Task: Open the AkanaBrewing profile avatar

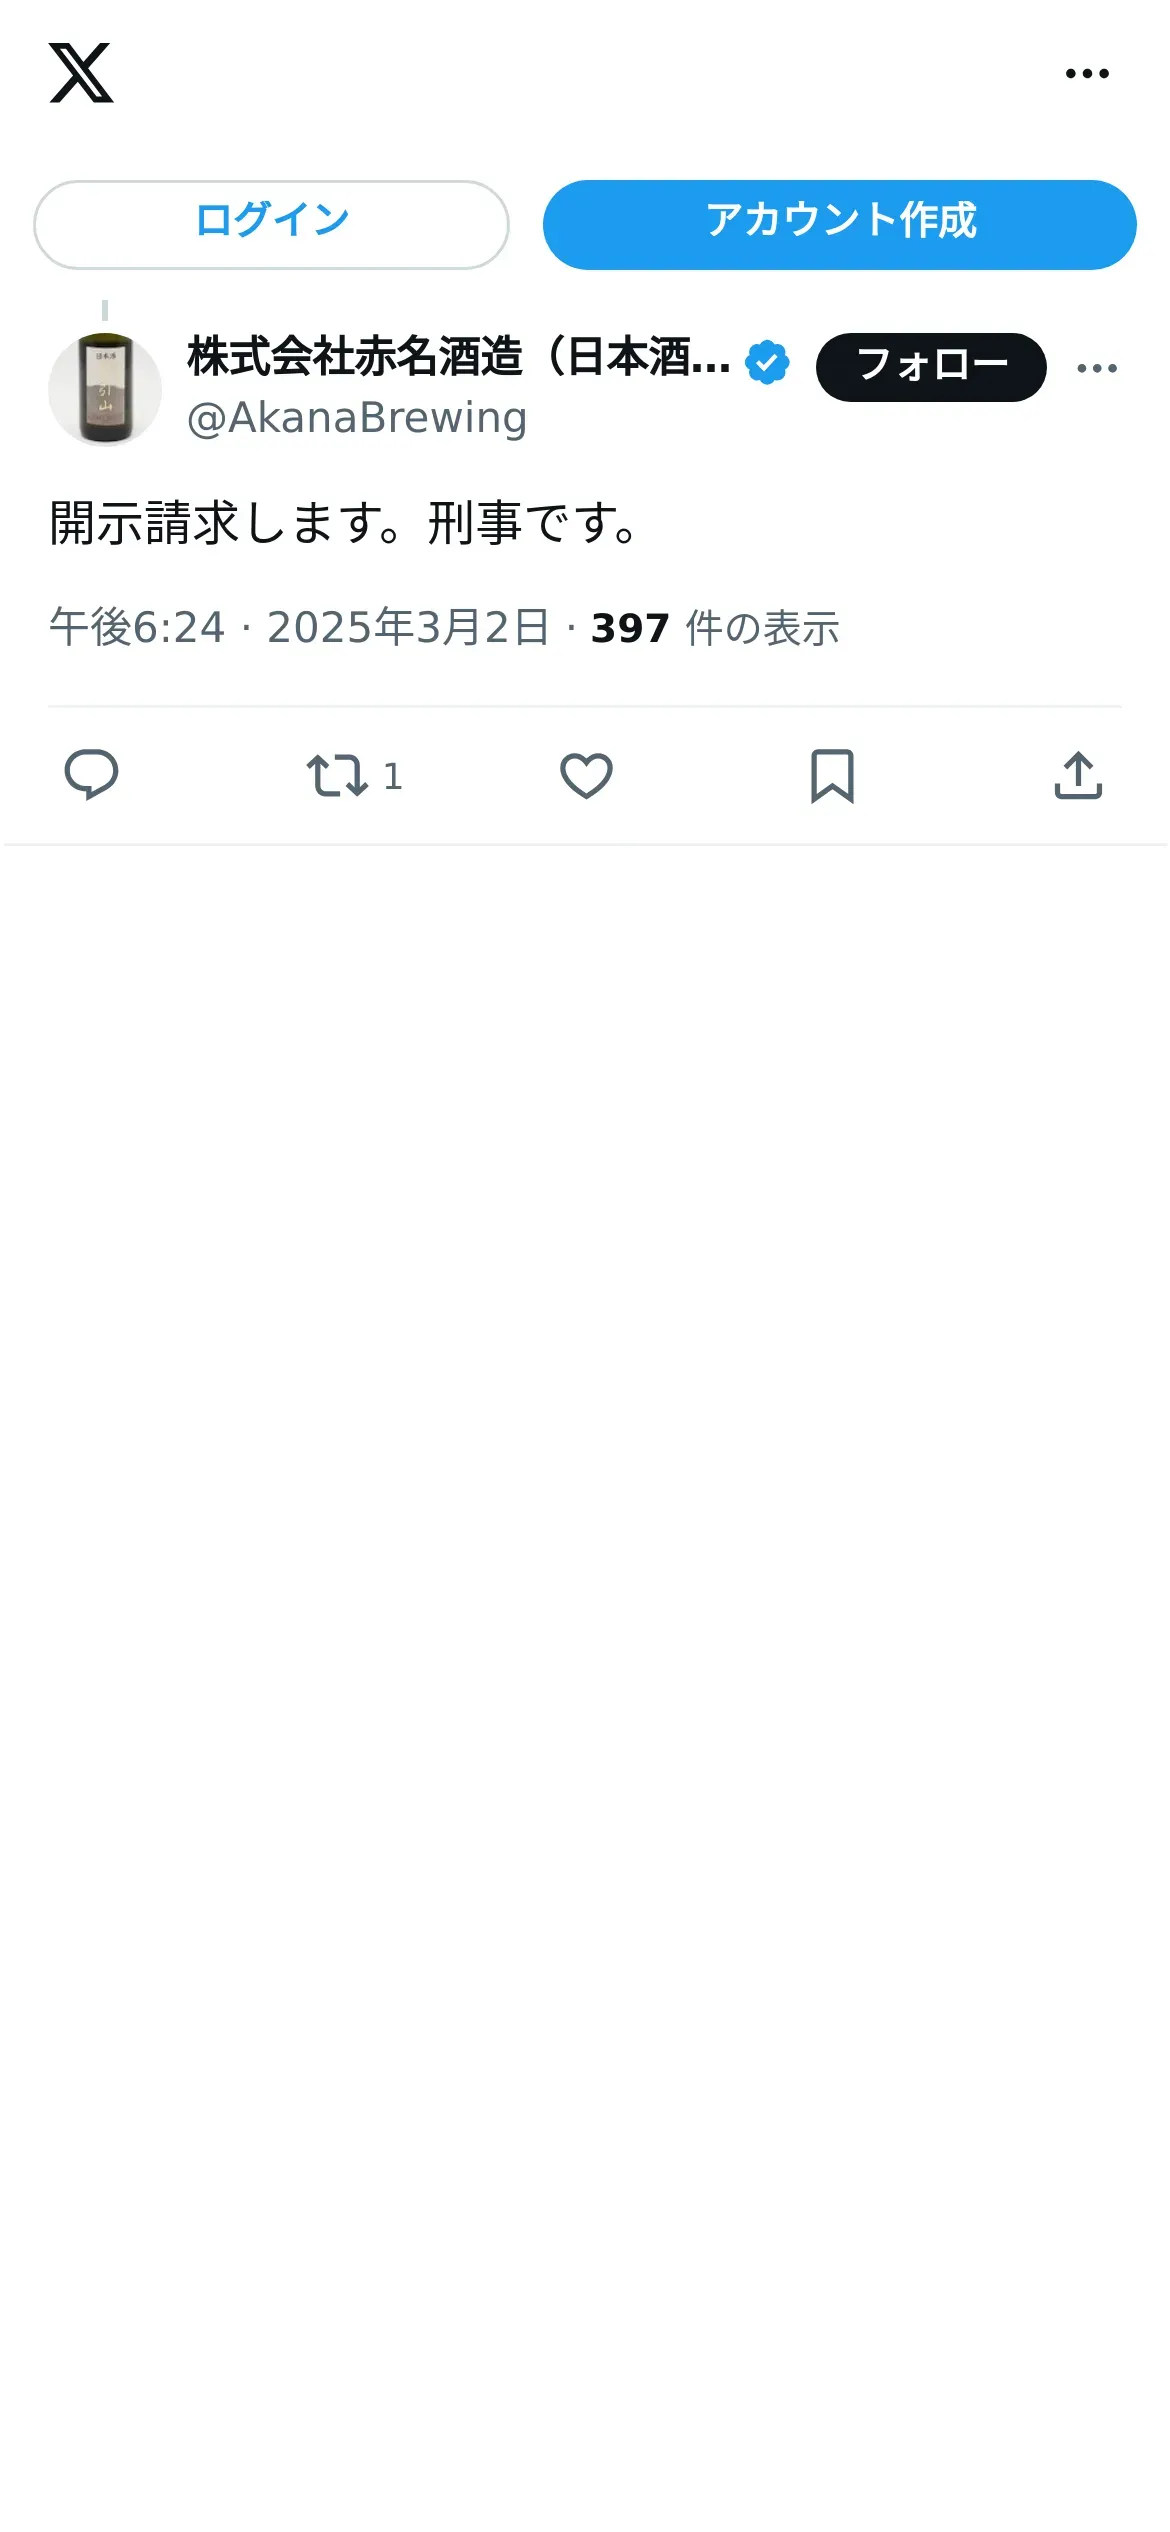Action: (105, 389)
